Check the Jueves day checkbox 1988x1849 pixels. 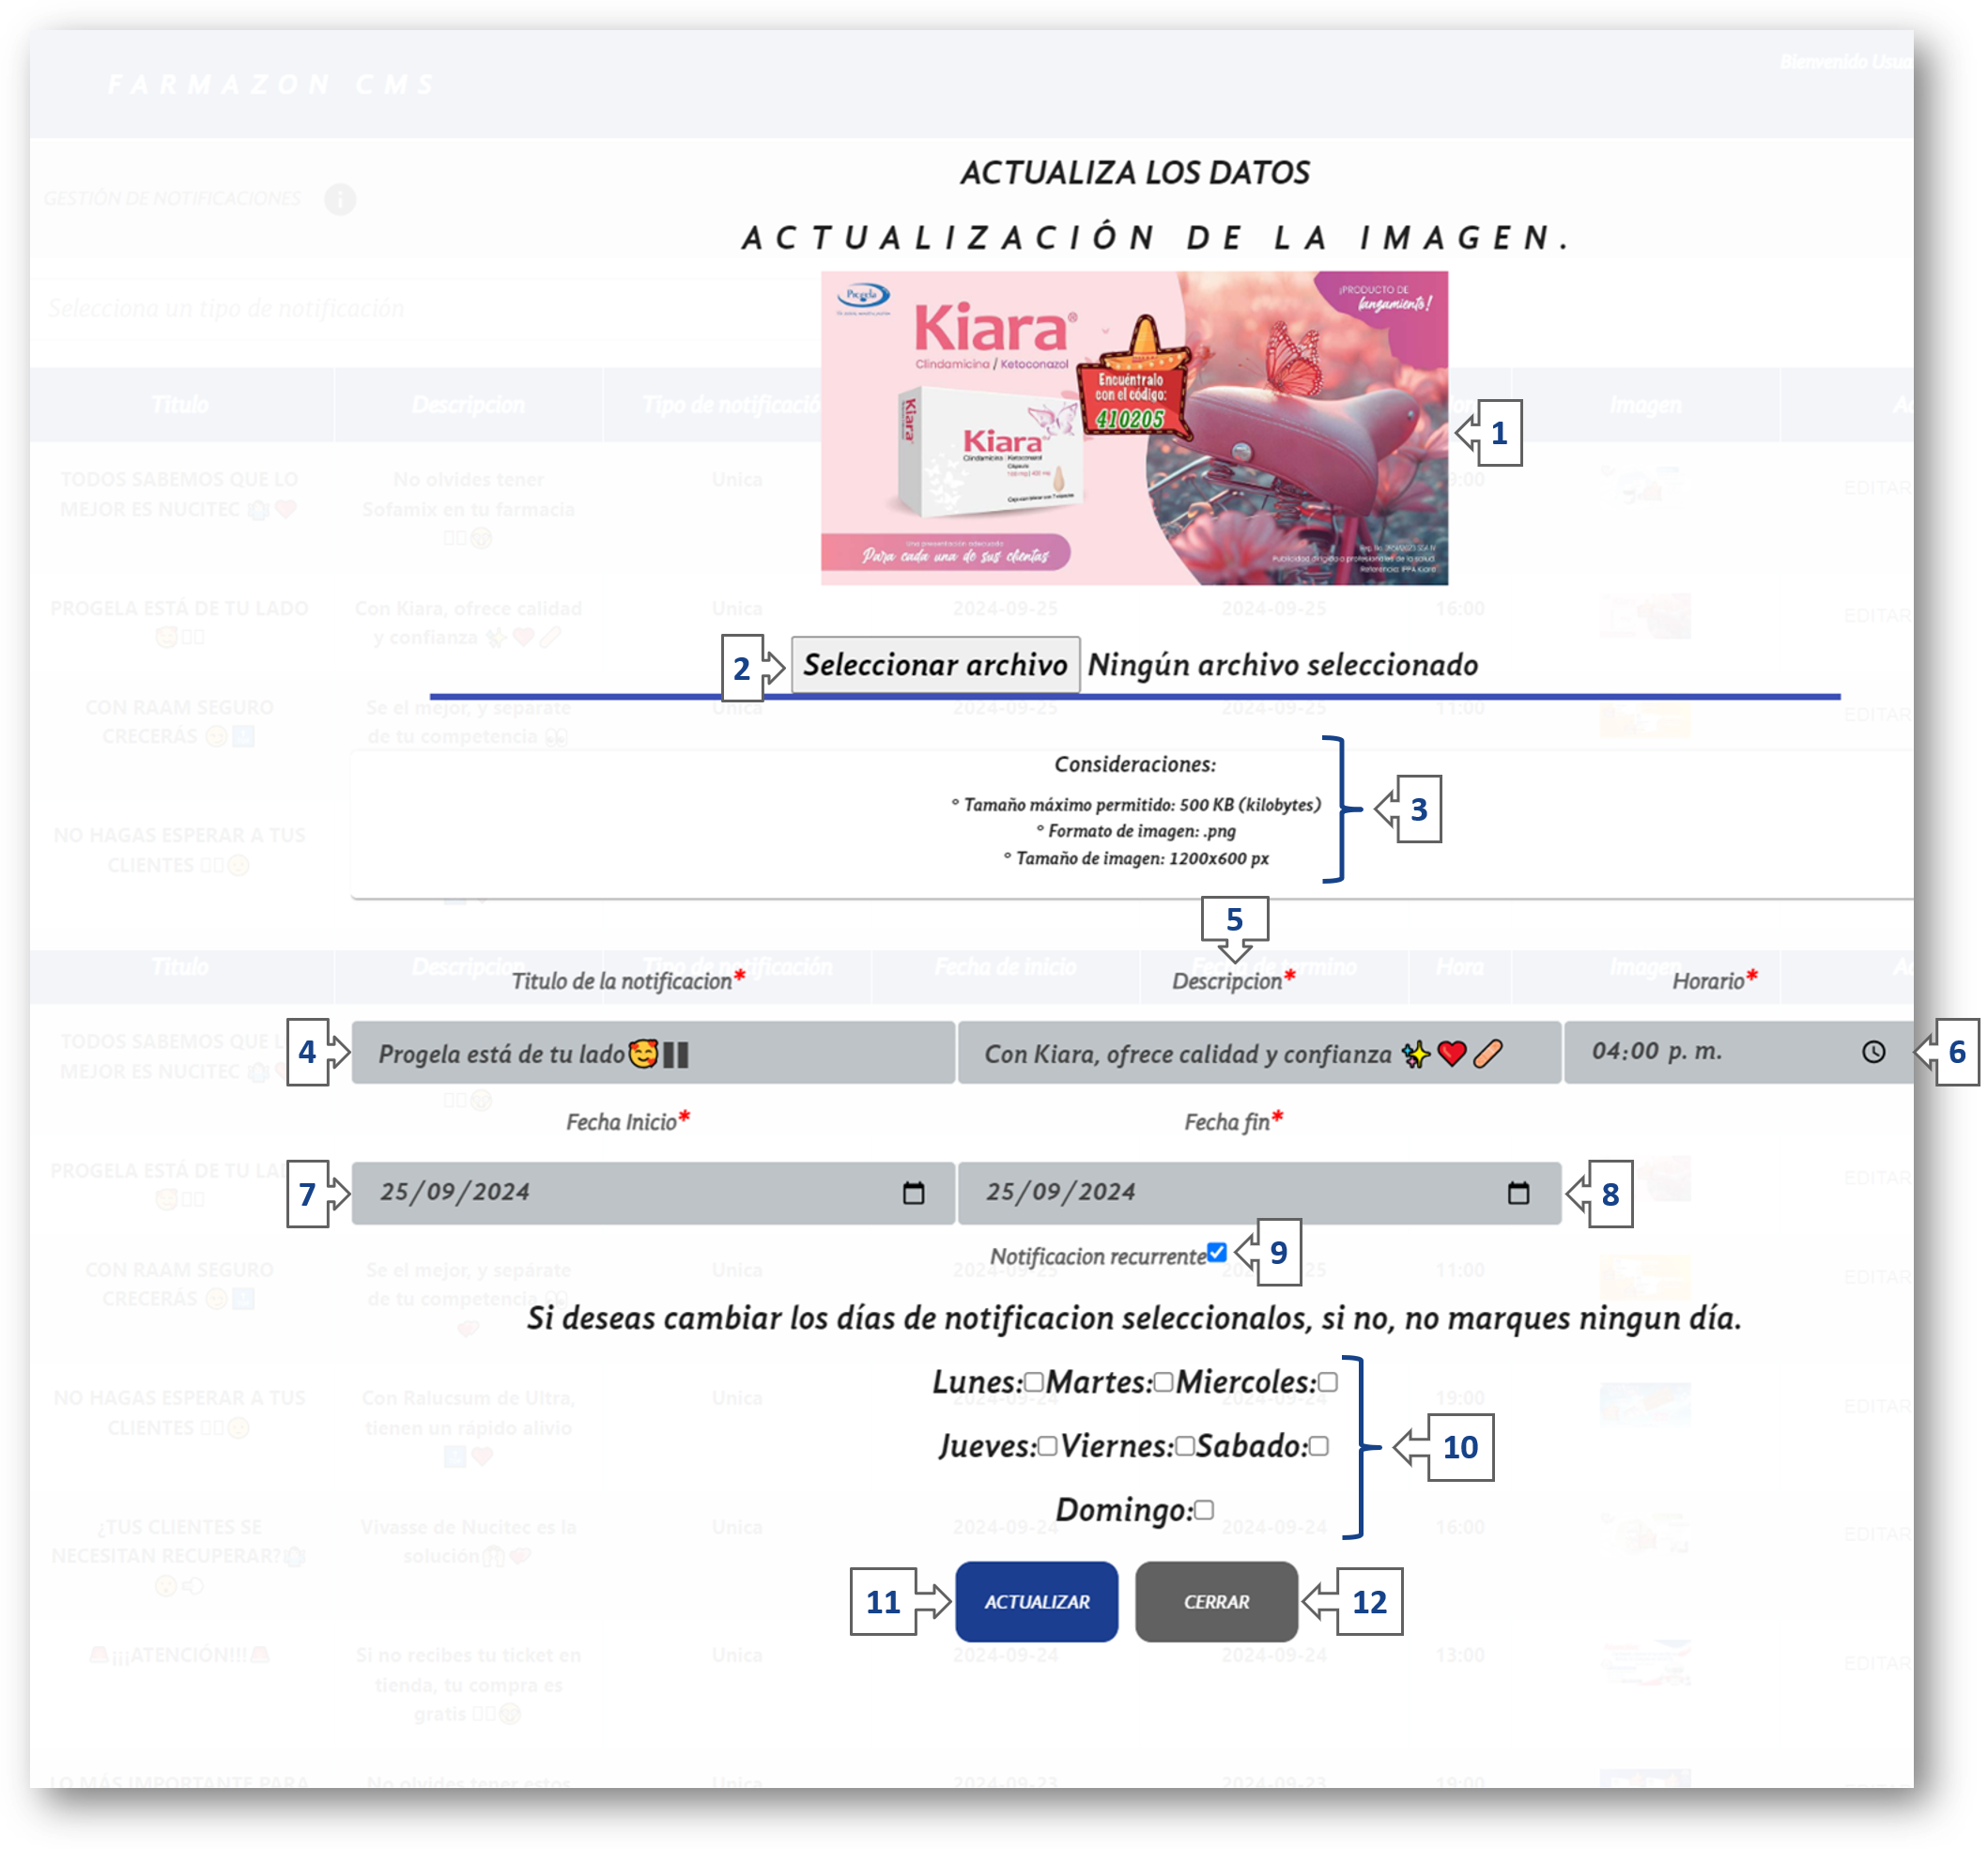click(x=1047, y=1446)
